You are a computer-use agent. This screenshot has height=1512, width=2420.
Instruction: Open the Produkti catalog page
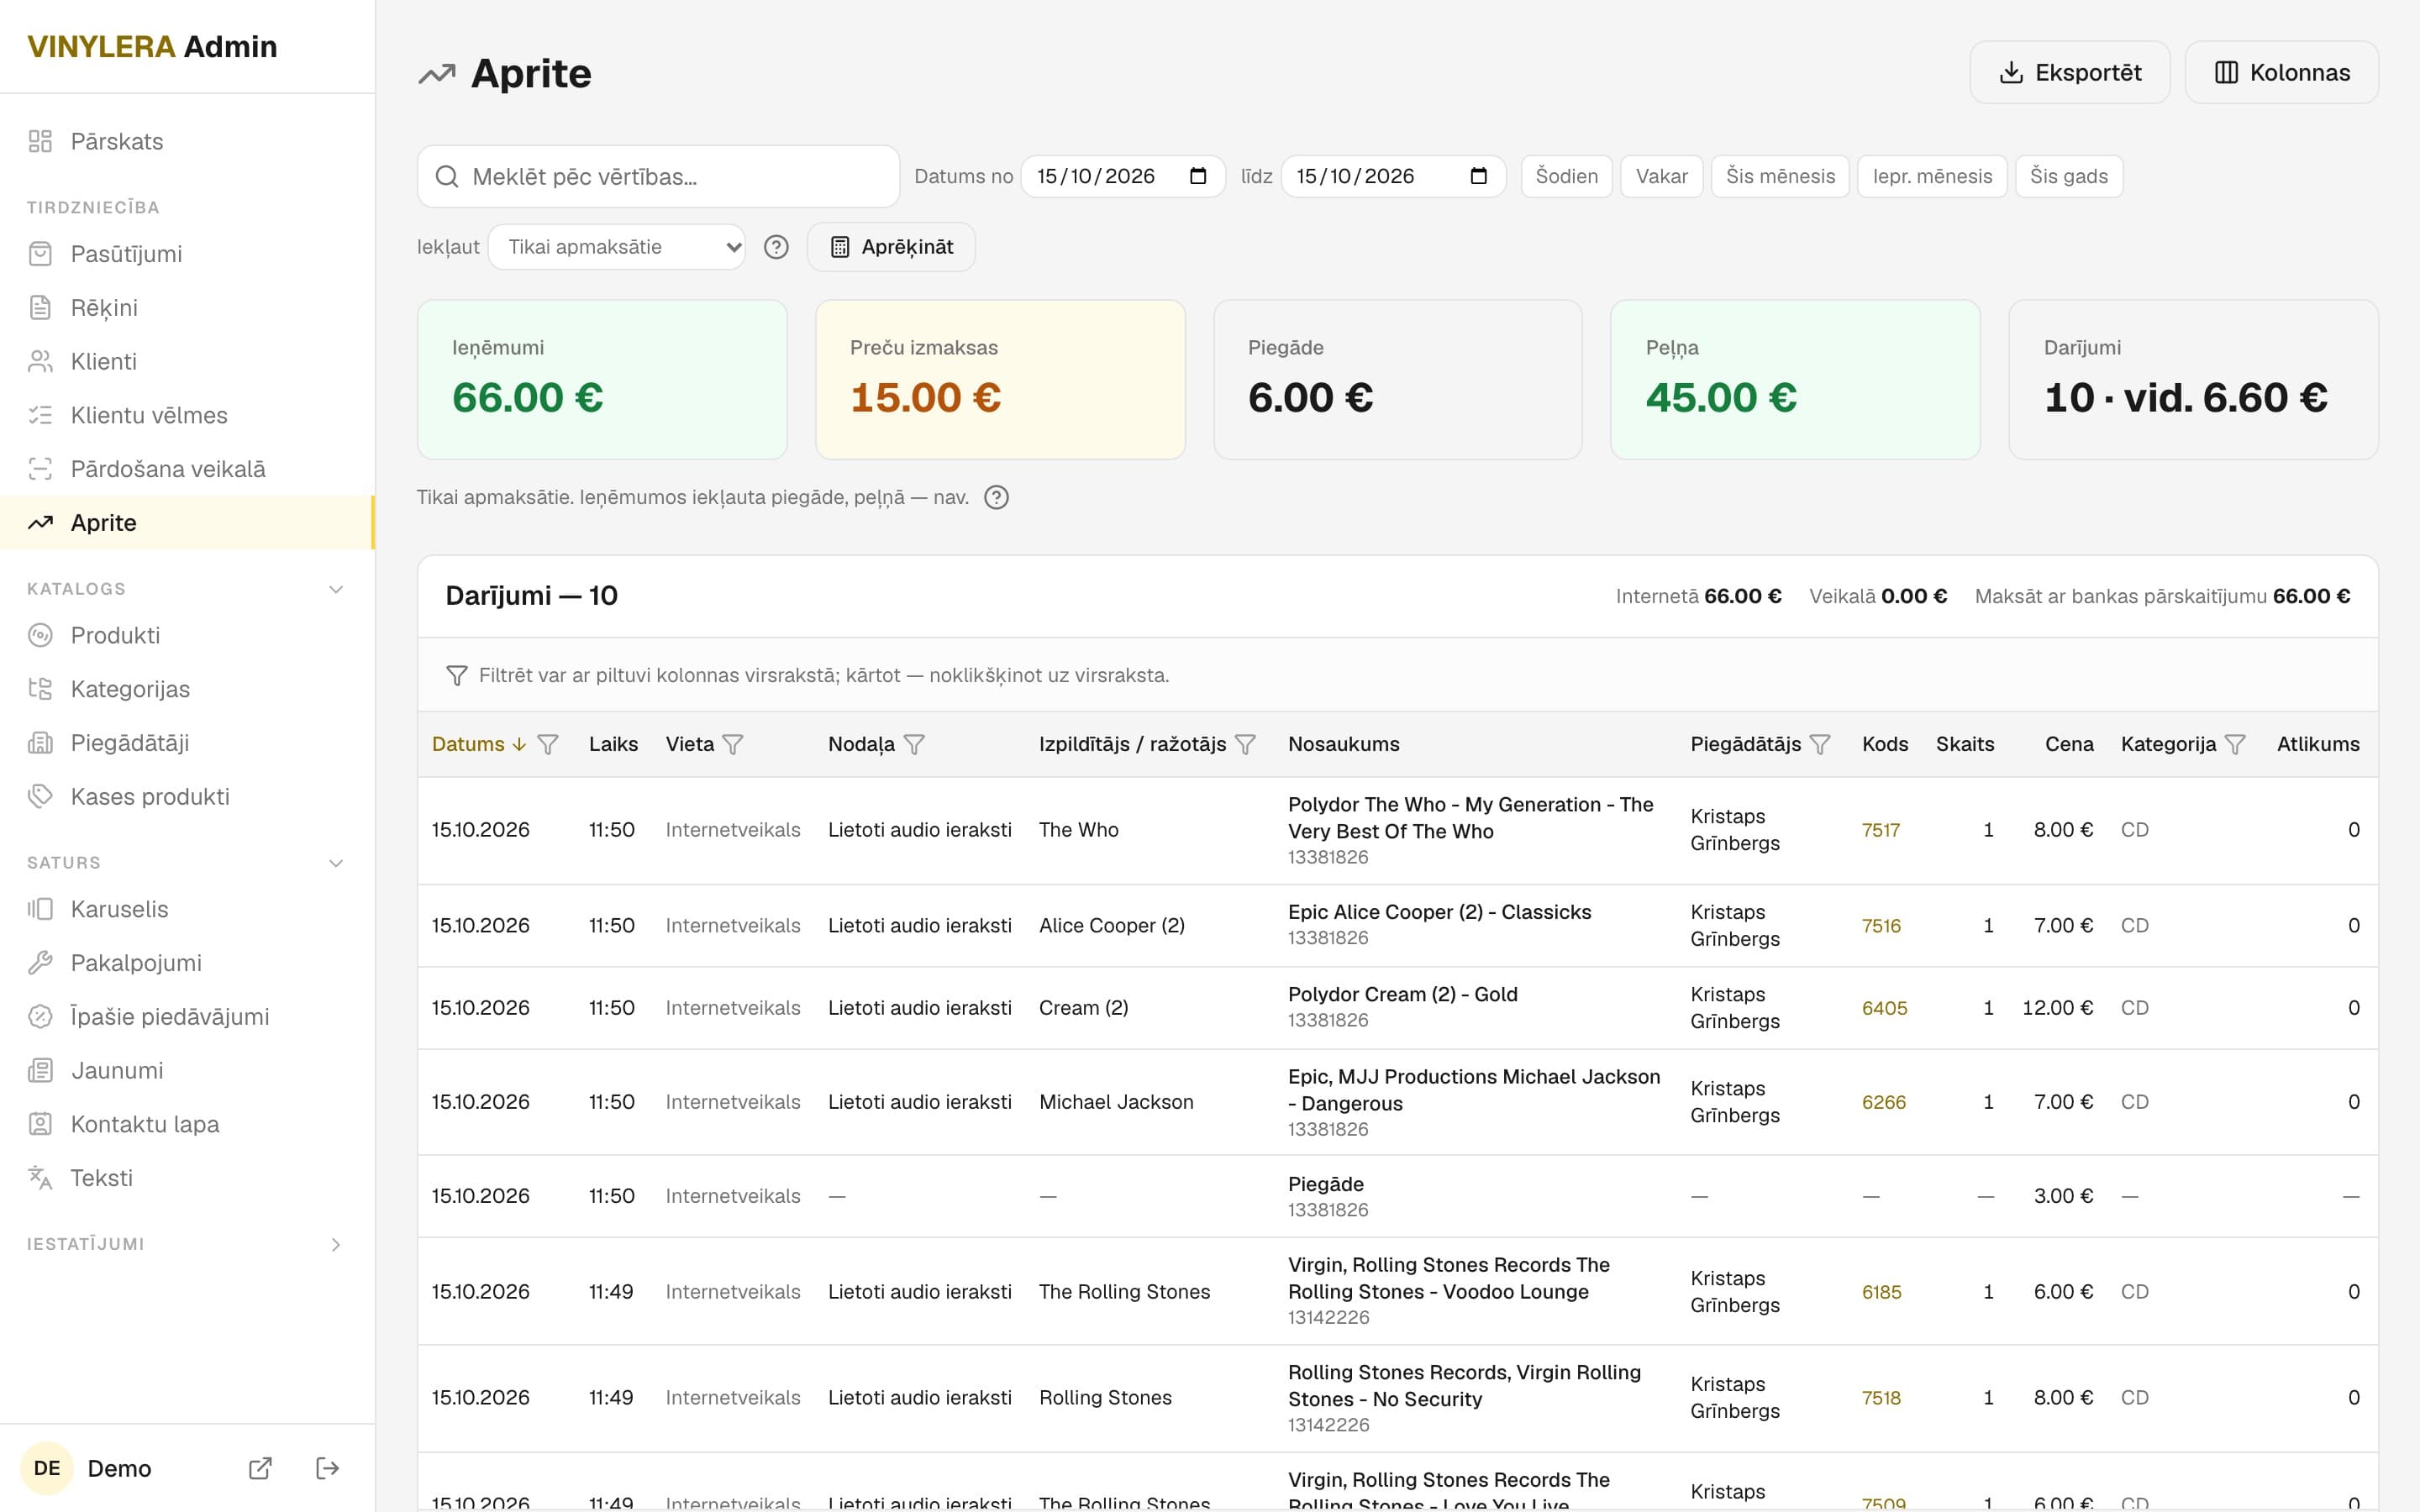[187, 635]
